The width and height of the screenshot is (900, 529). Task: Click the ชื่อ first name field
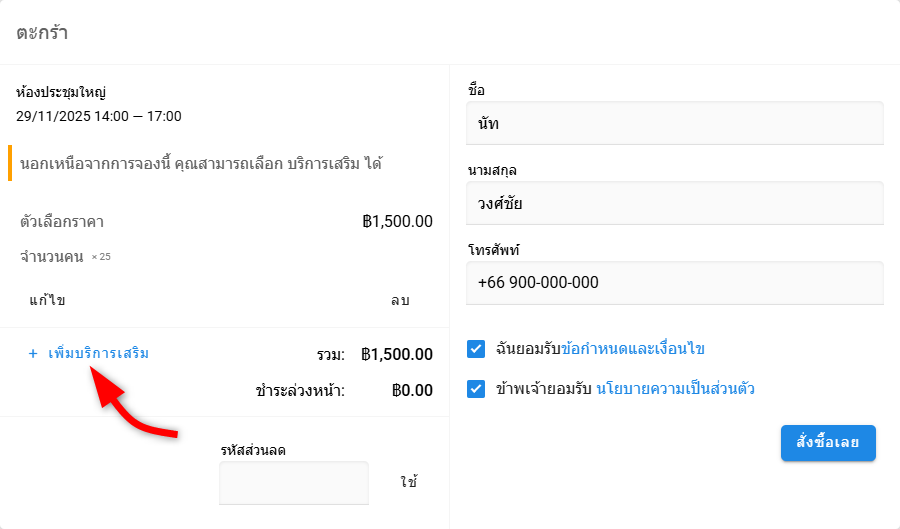(675, 123)
